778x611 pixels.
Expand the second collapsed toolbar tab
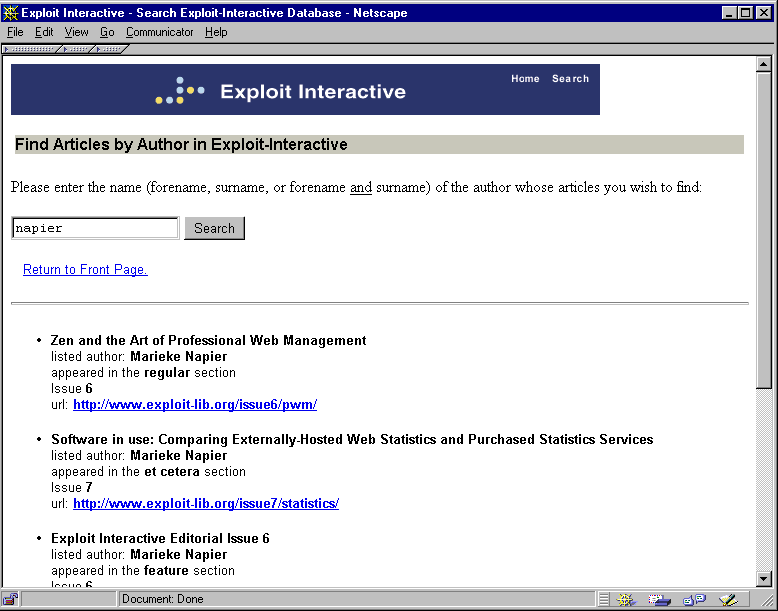77,49
